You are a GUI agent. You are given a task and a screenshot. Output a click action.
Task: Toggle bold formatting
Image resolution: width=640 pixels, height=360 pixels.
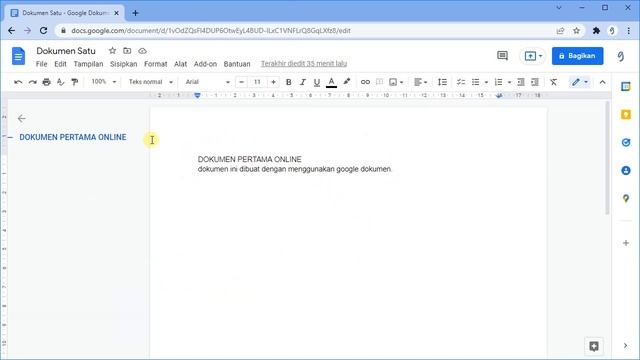(x=289, y=82)
